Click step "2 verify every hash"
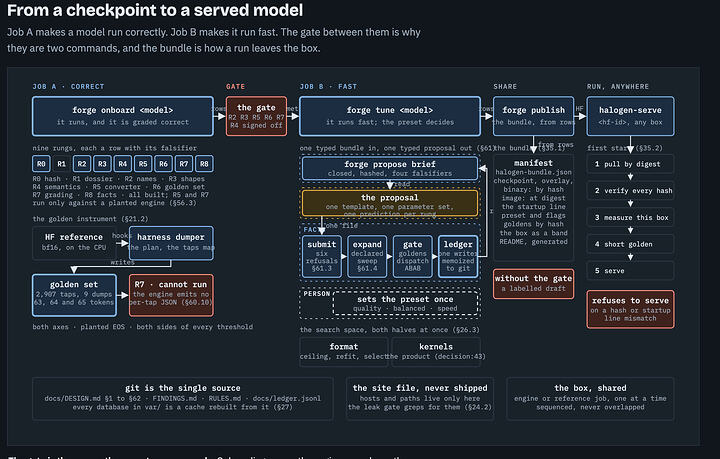Image resolution: width=720 pixels, height=459 pixels. (x=630, y=190)
